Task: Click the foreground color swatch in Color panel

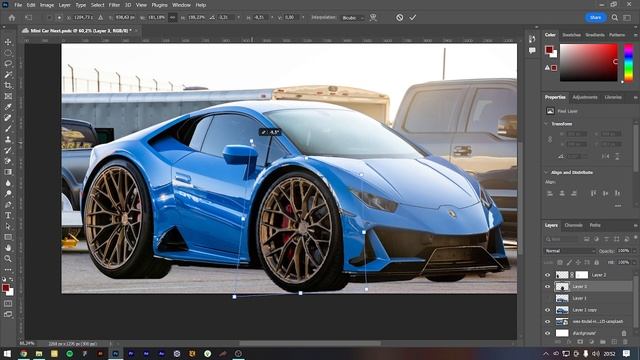Action: click(x=549, y=50)
